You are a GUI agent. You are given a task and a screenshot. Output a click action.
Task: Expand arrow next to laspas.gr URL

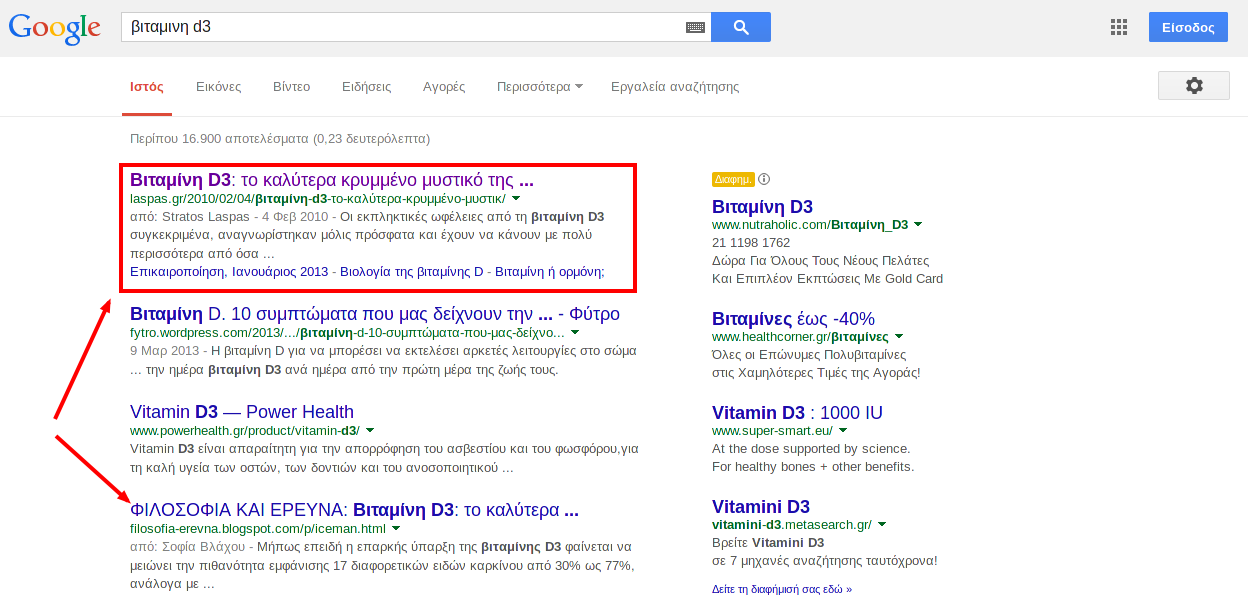click(516, 199)
